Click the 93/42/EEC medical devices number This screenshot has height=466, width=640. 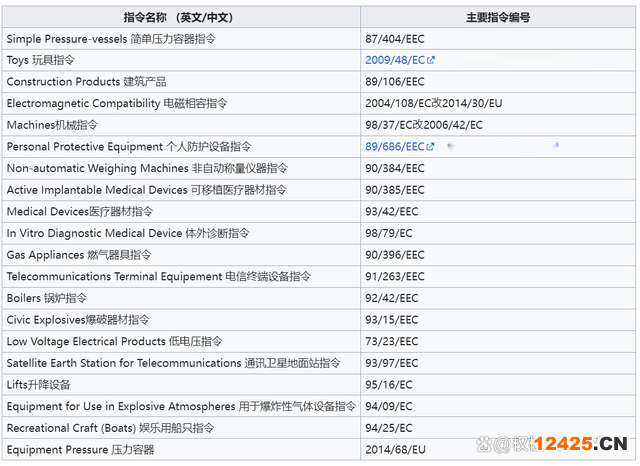click(x=394, y=212)
